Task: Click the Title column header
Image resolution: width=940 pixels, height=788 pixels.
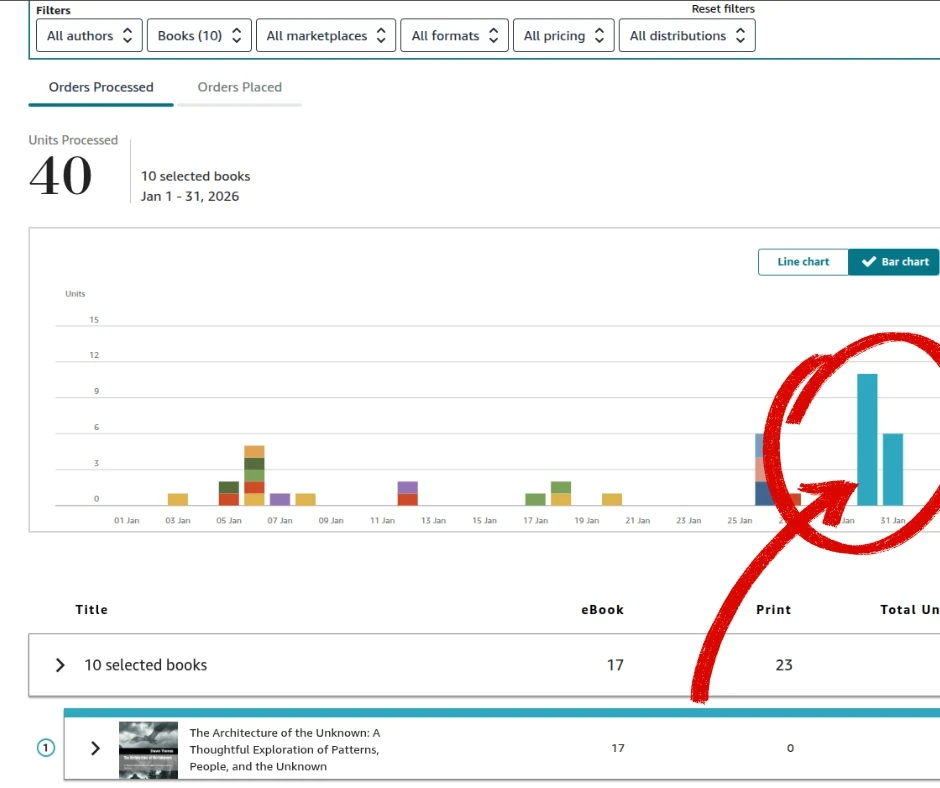Action: (x=92, y=610)
